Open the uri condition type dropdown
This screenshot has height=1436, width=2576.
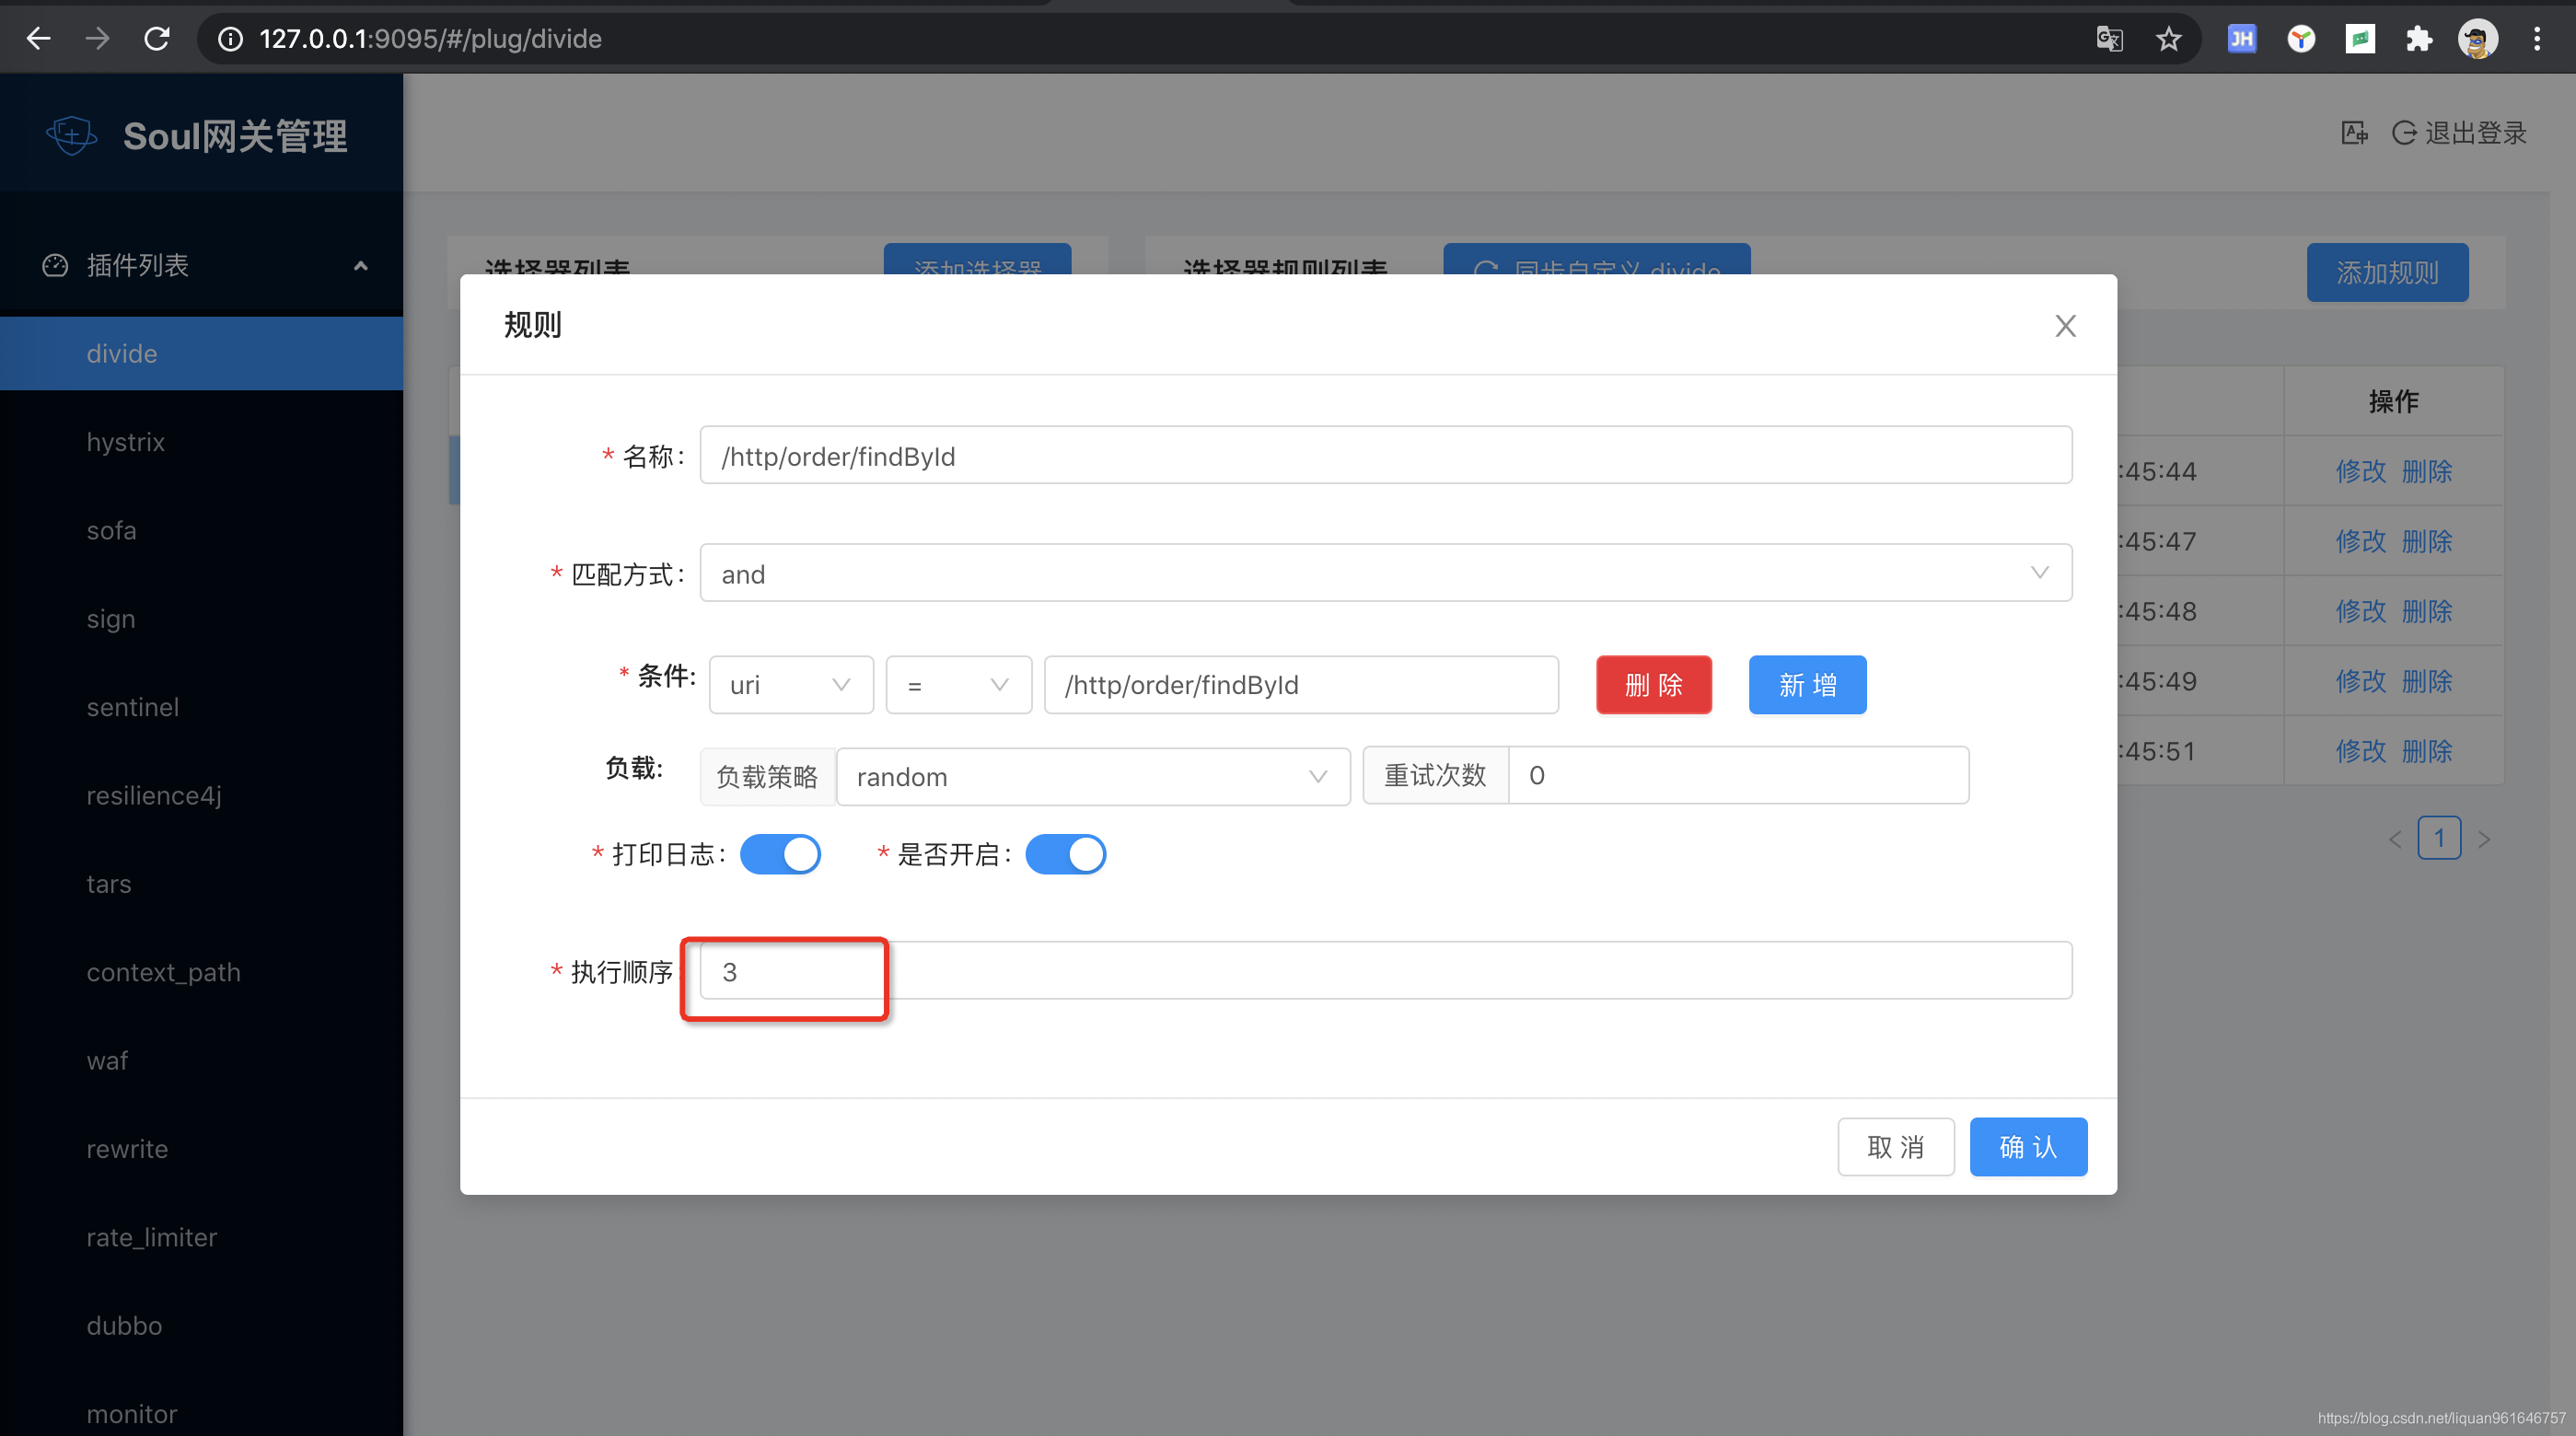tap(791, 685)
